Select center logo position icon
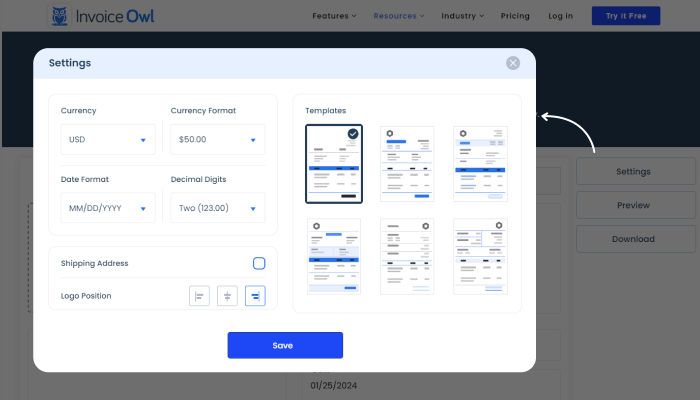 [x=227, y=296]
